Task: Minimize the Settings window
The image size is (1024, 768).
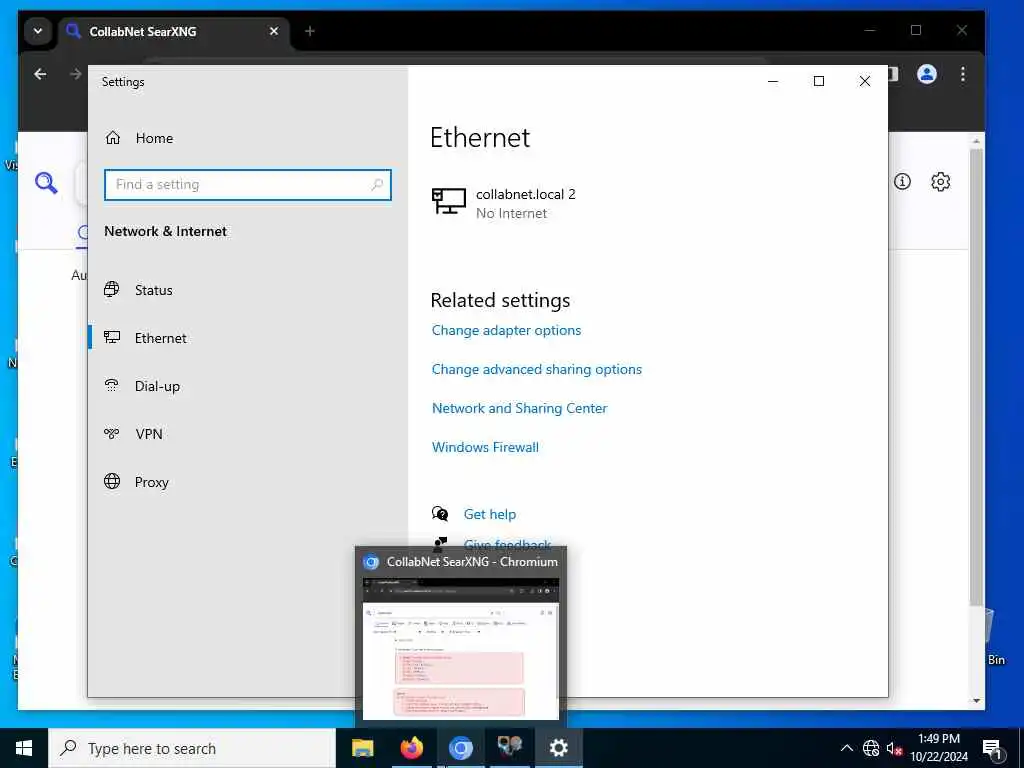Action: coord(773,81)
